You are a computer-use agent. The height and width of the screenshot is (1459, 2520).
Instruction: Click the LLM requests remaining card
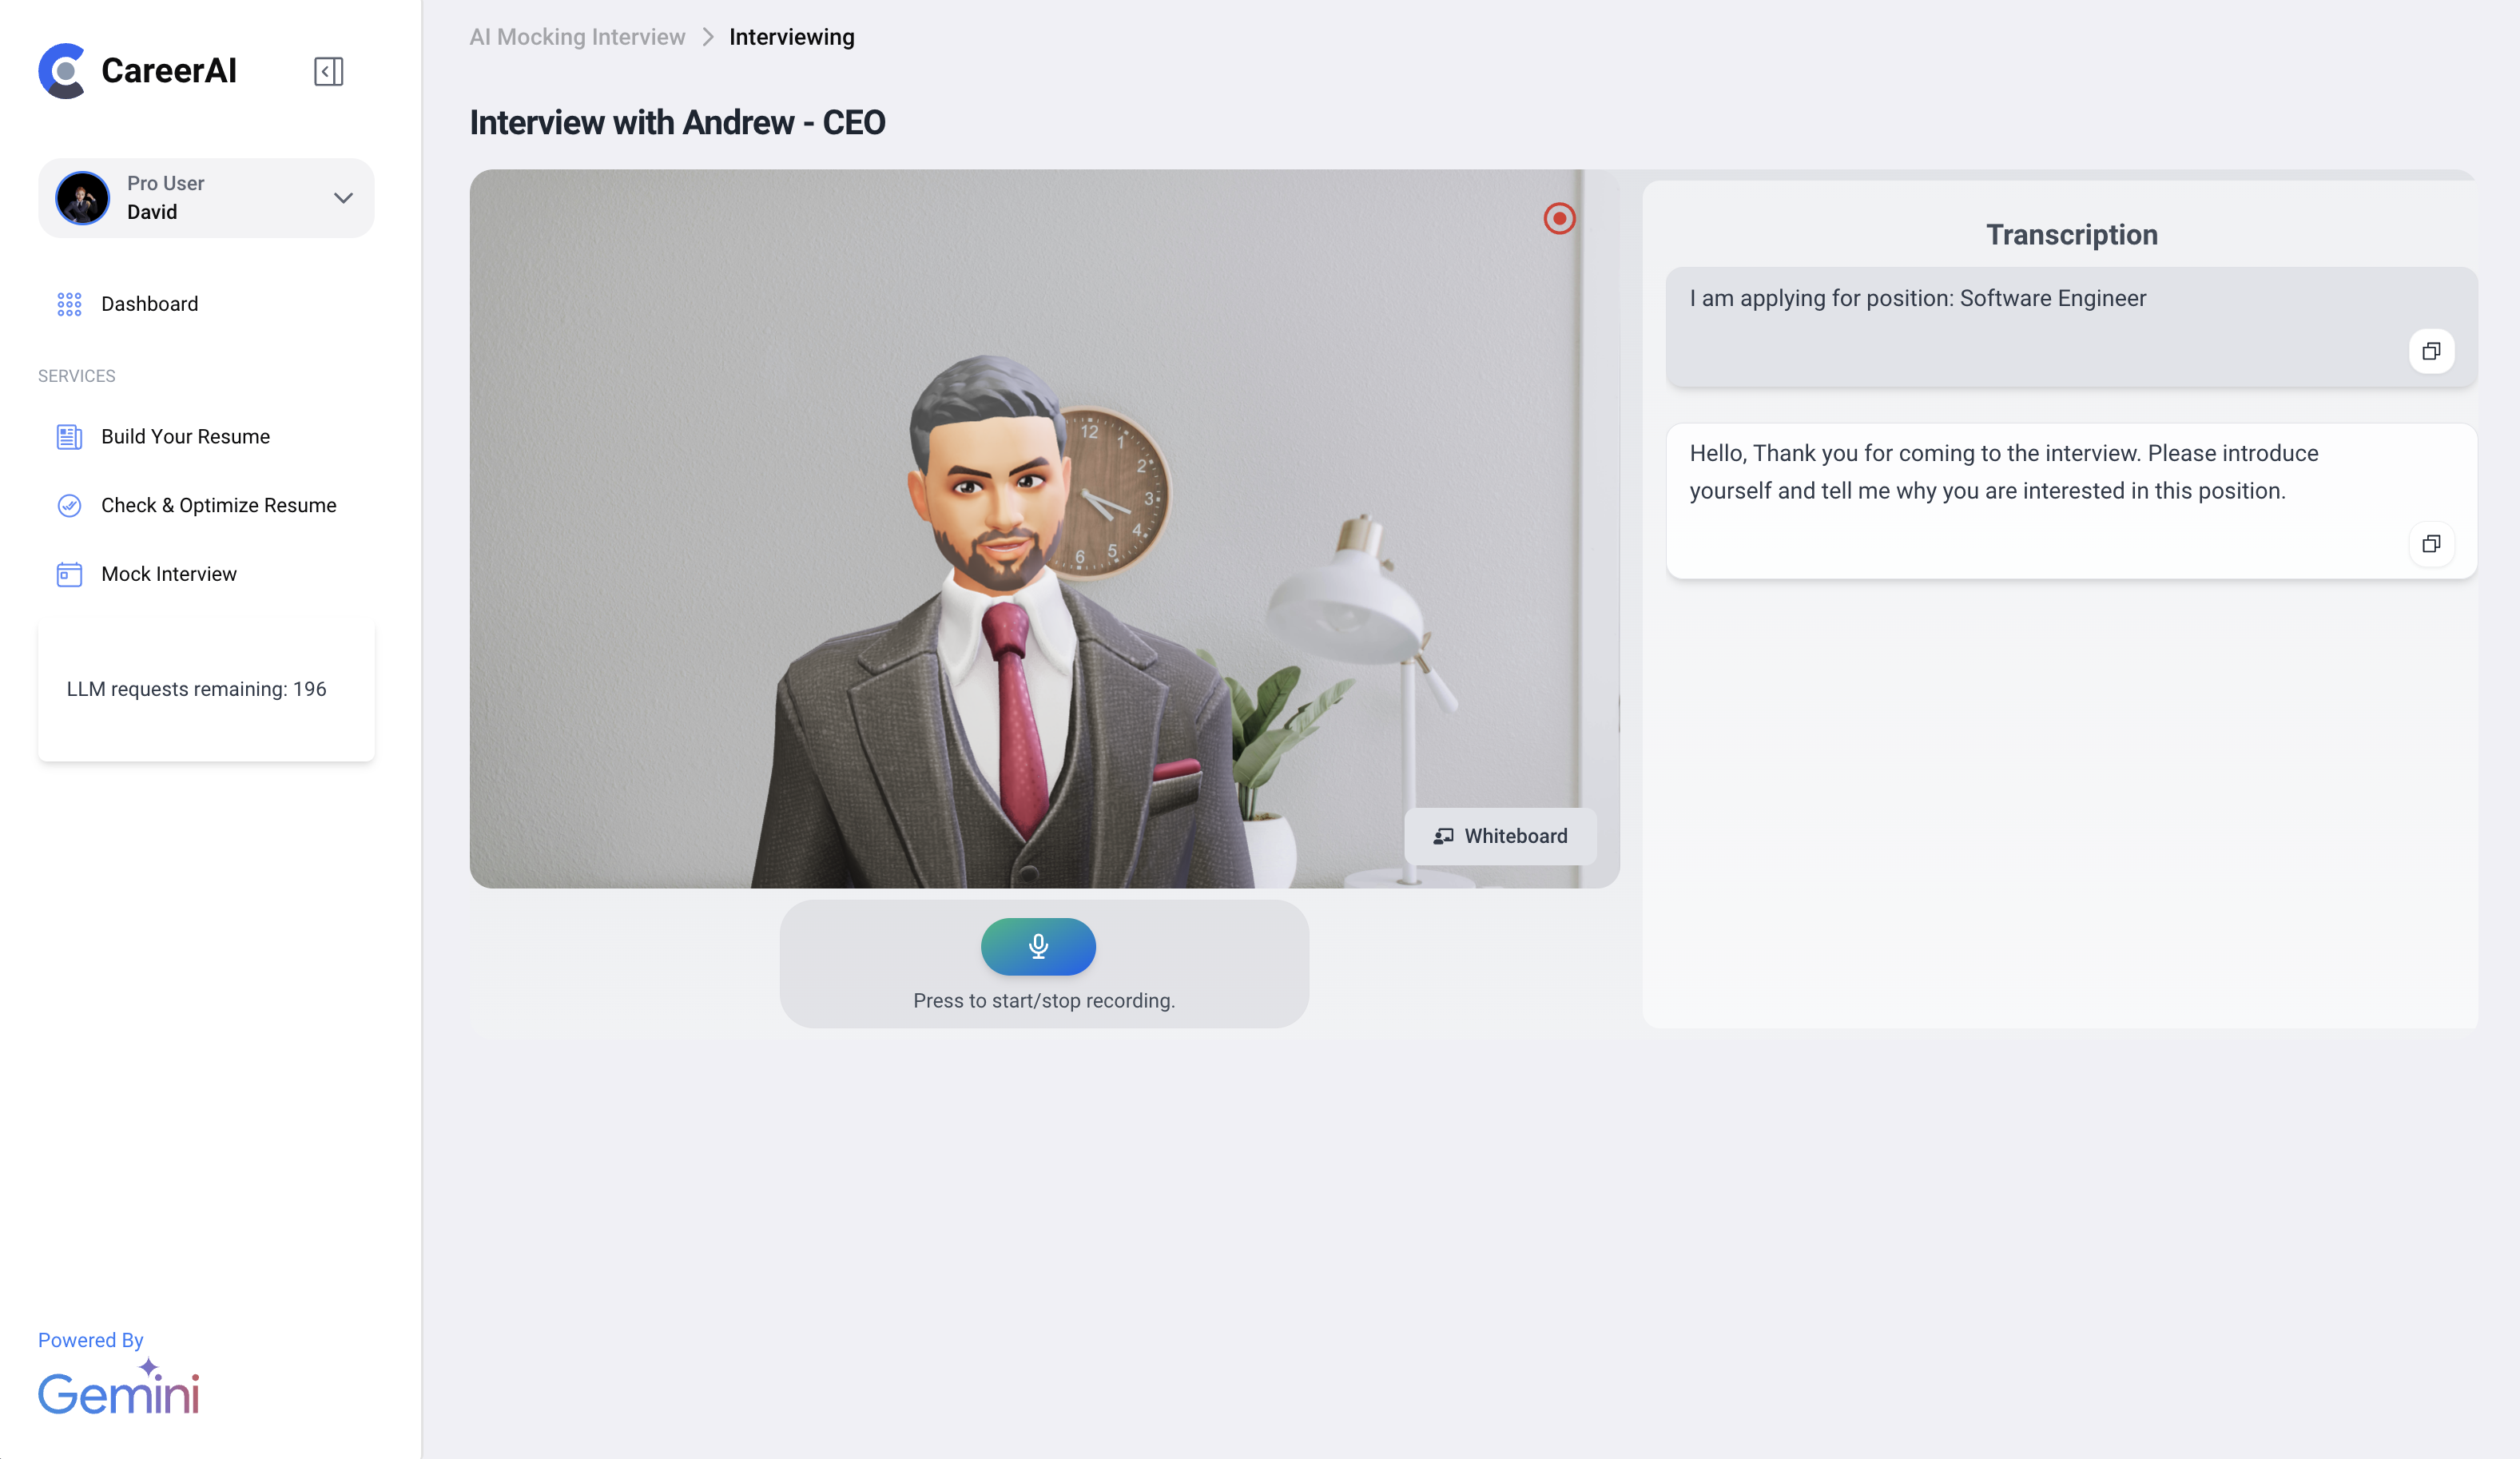coord(206,689)
